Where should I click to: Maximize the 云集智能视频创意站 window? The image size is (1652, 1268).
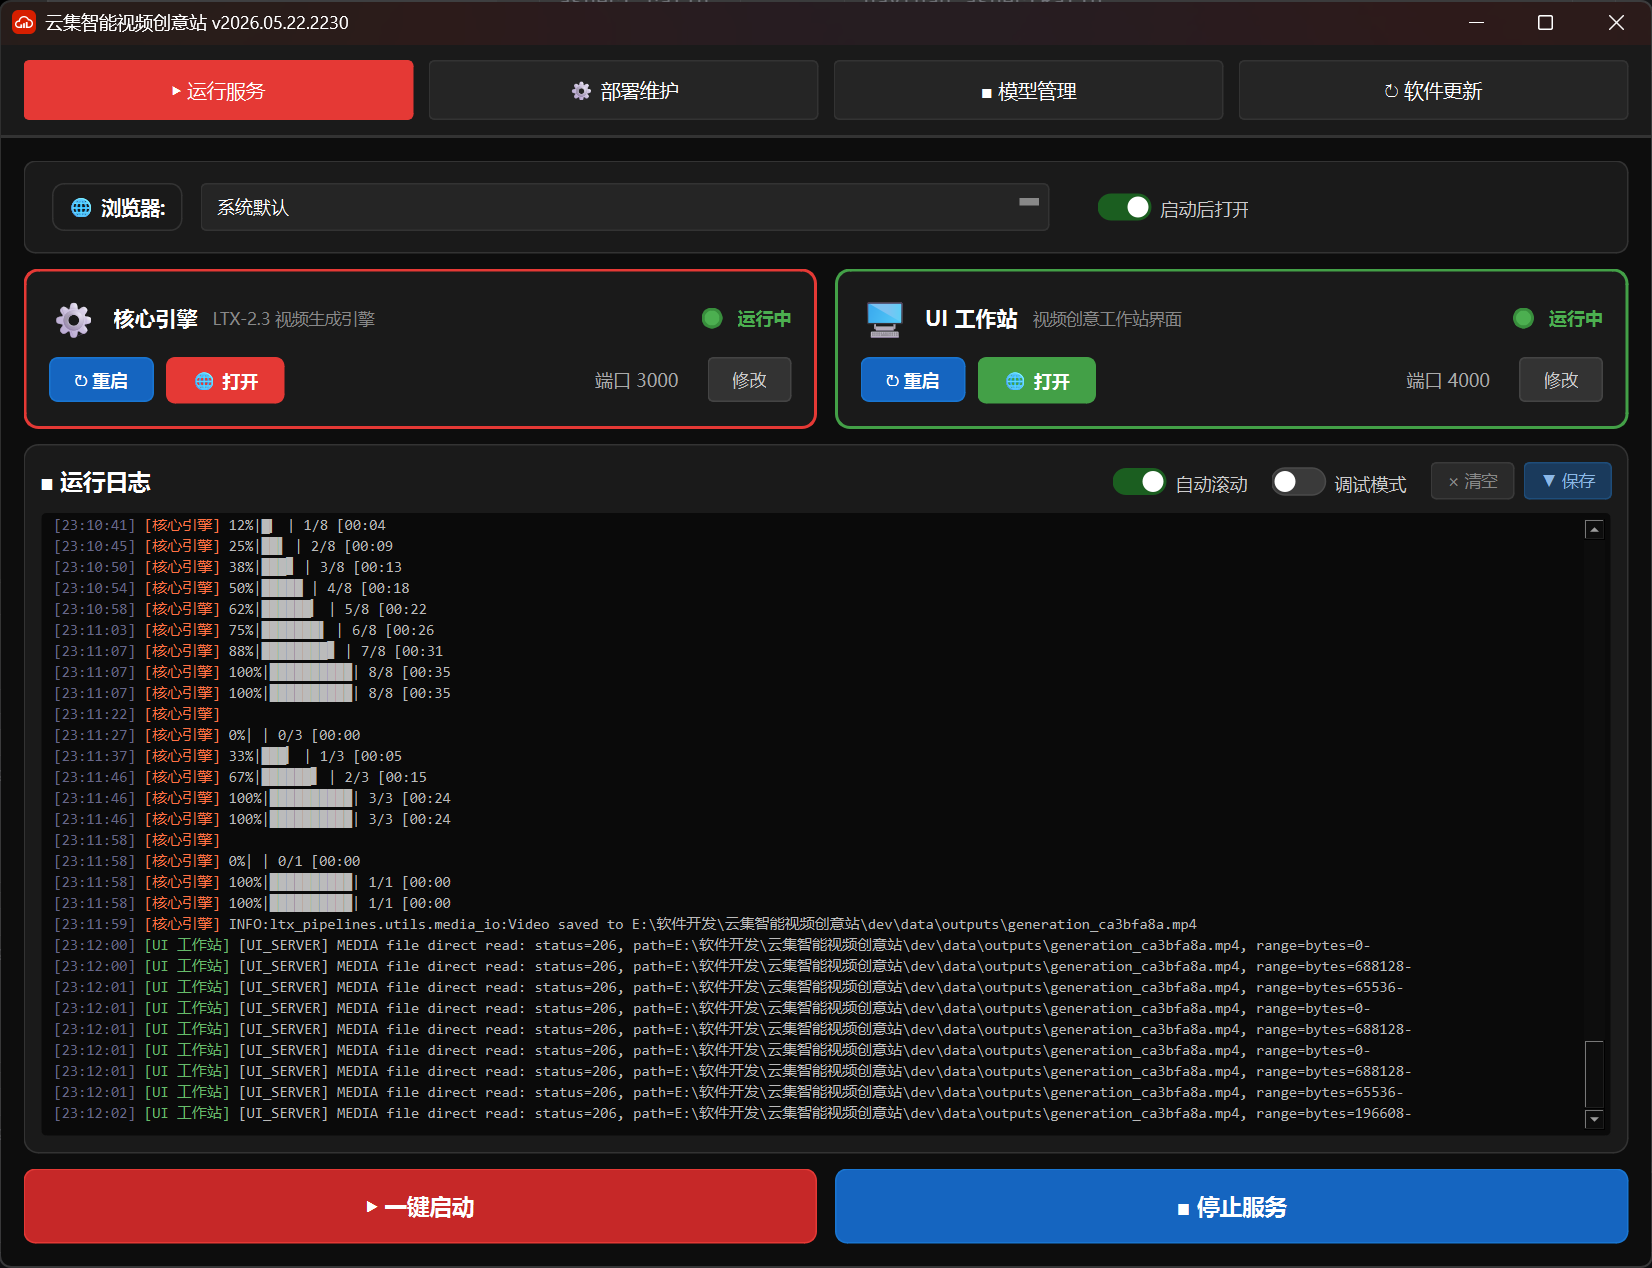click(1545, 22)
